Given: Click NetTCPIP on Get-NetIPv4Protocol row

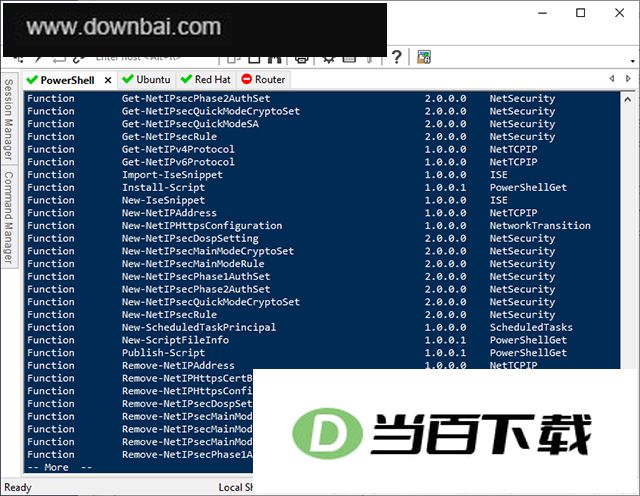Looking at the screenshot, I should 513,149.
